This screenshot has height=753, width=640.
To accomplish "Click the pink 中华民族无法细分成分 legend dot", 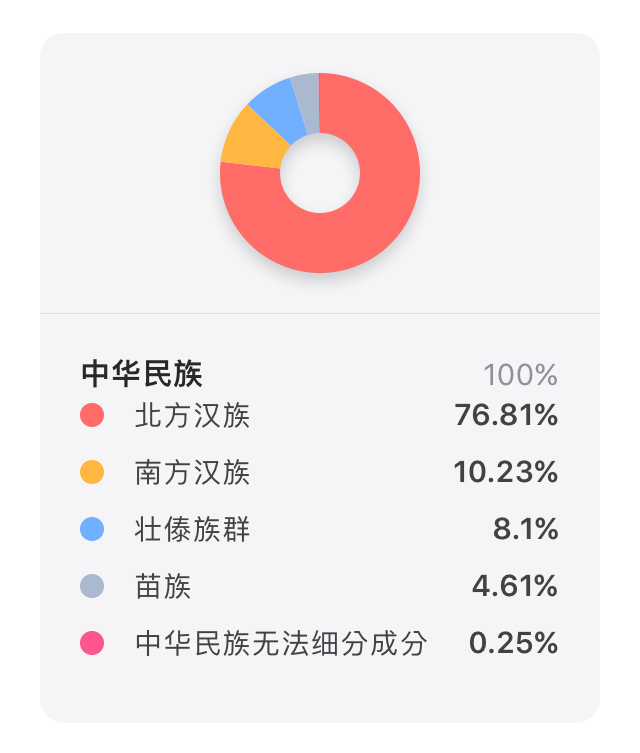I will point(92,643).
